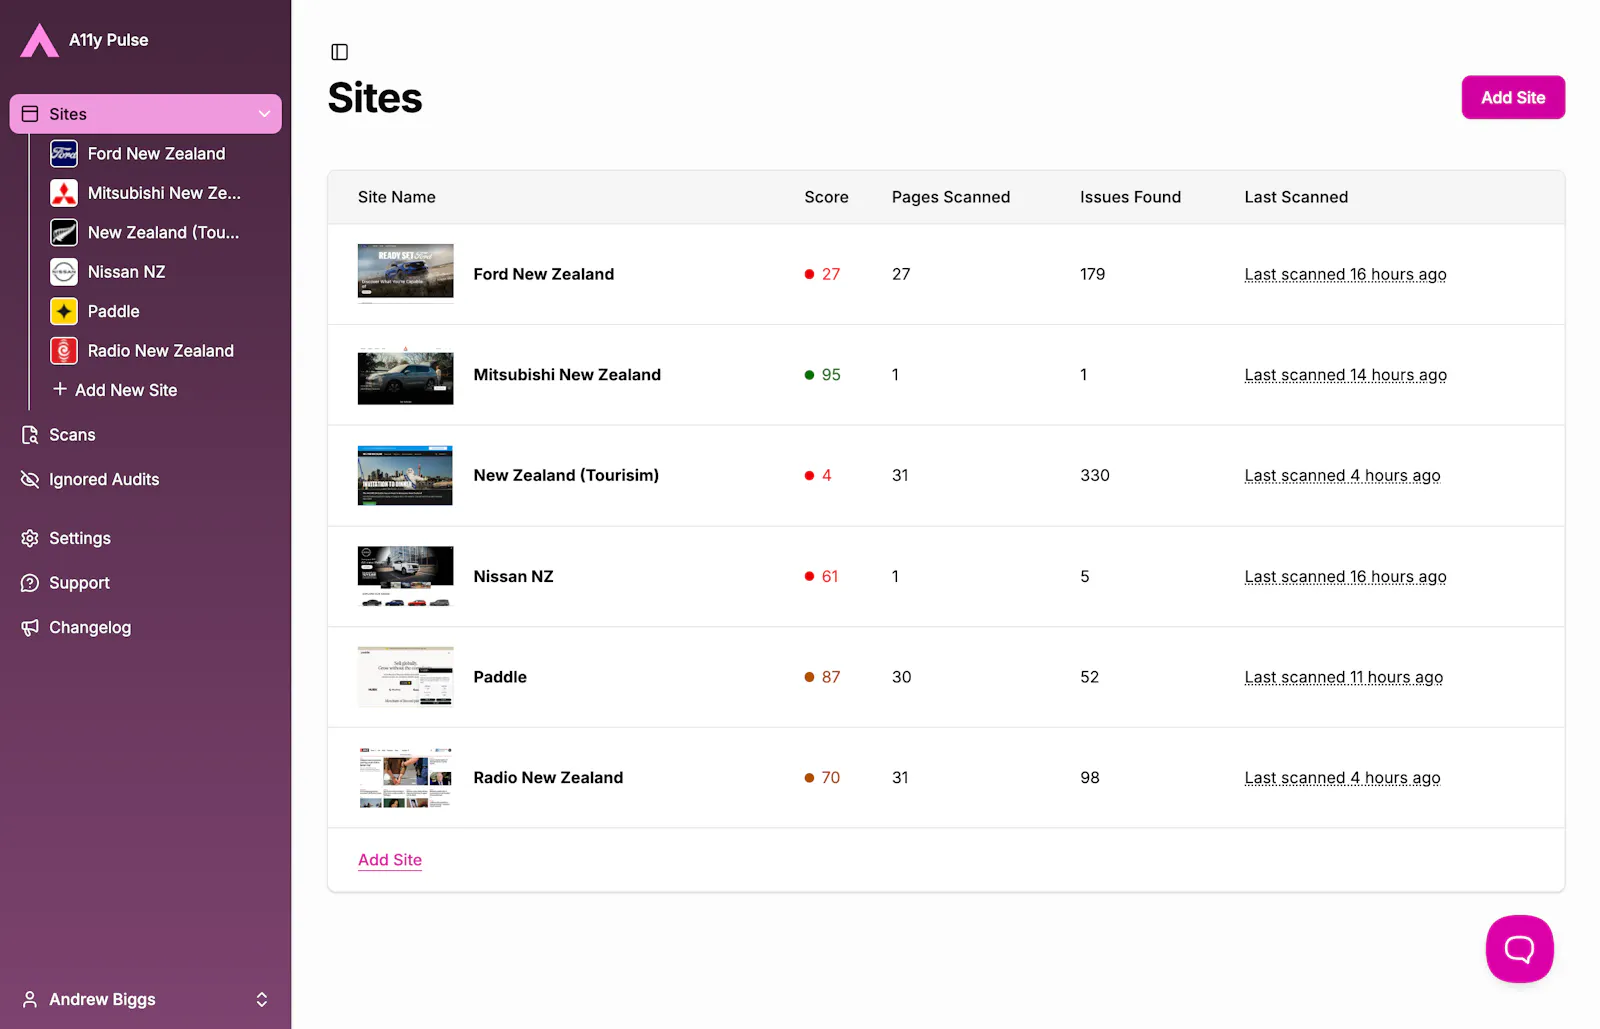
Task: Click the Sites window icon in sidebar
Action: [x=30, y=114]
